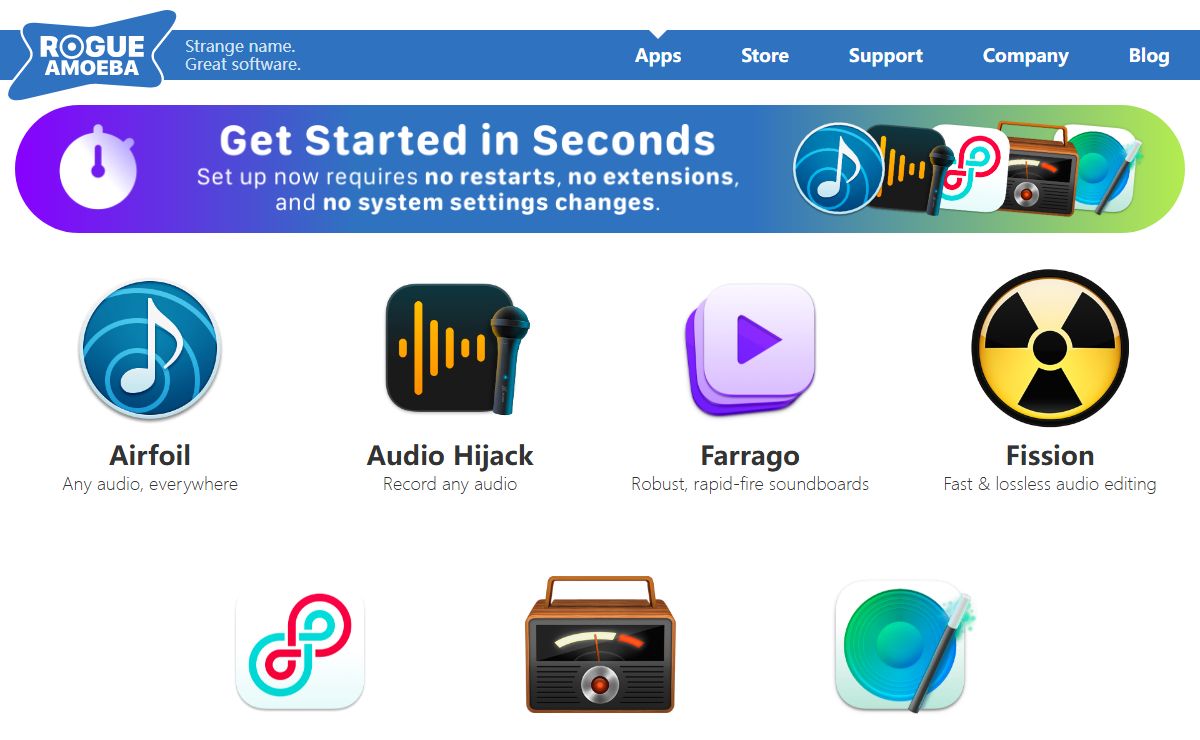This screenshot has height=740, width=1200.
Task: Click the Airfoil music note icon
Action: (x=150, y=349)
